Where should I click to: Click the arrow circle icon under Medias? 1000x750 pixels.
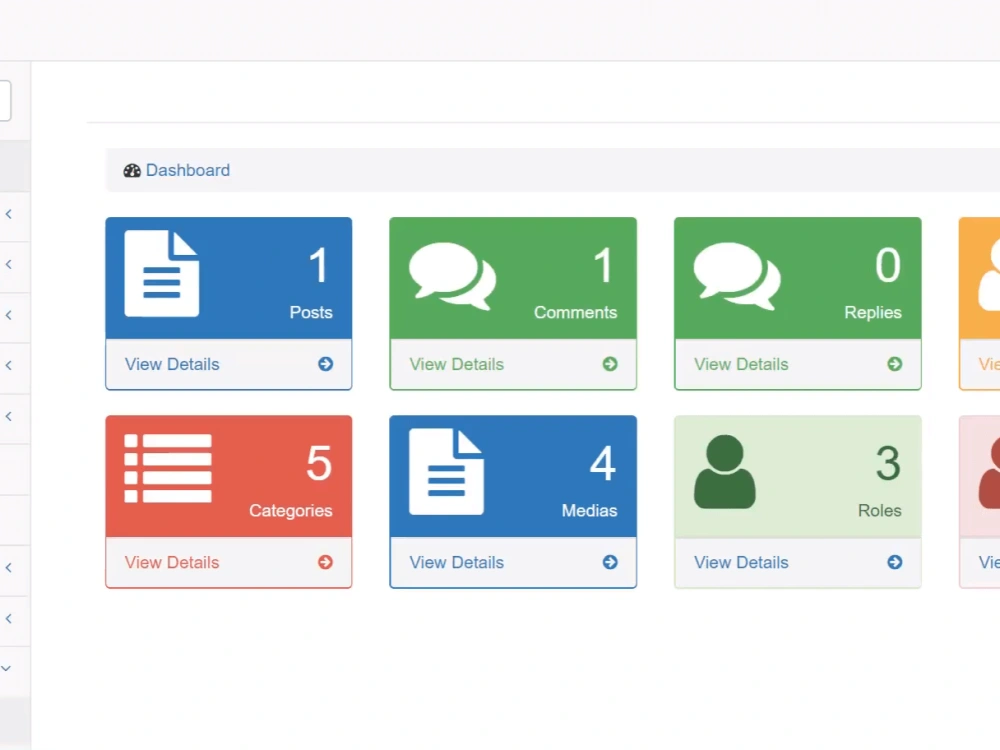click(610, 562)
